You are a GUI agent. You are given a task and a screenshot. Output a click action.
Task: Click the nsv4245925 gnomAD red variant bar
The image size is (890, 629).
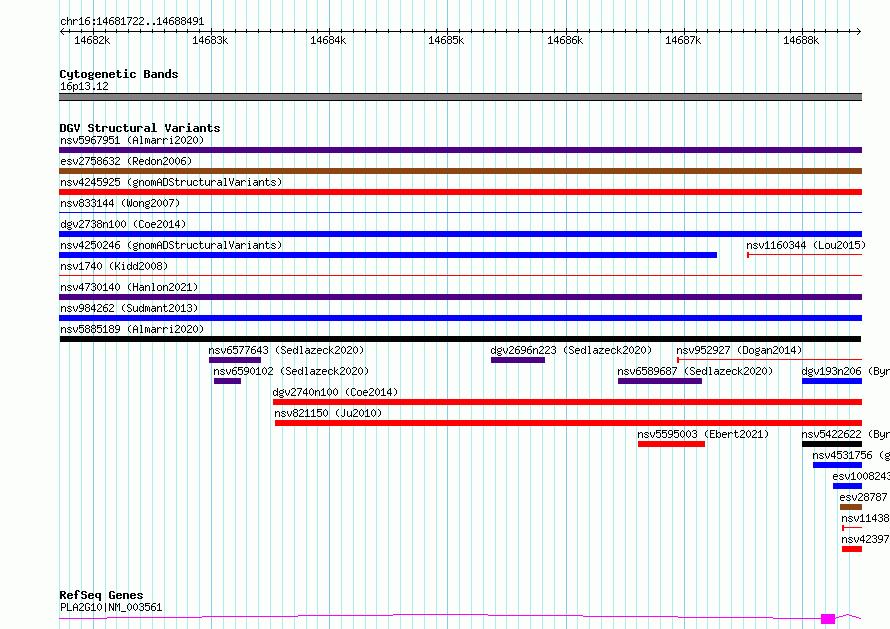coord(460,192)
